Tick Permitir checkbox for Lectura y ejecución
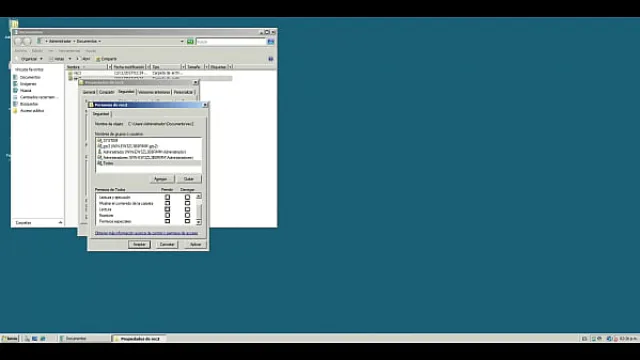 point(167,197)
